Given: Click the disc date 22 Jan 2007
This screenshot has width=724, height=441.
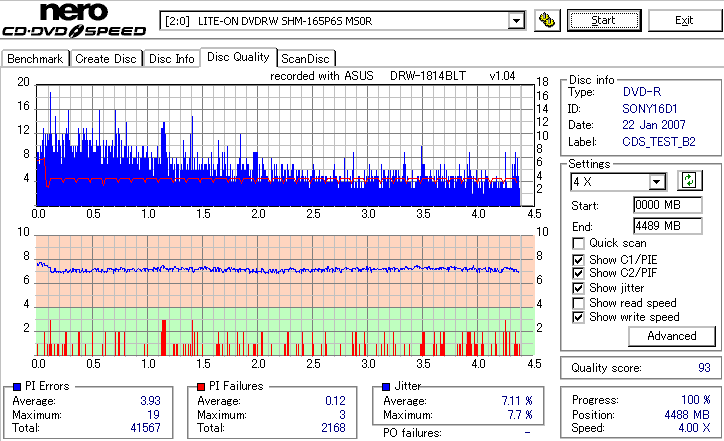Looking at the screenshot, I should pyautogui.click(x=654, y=125).
